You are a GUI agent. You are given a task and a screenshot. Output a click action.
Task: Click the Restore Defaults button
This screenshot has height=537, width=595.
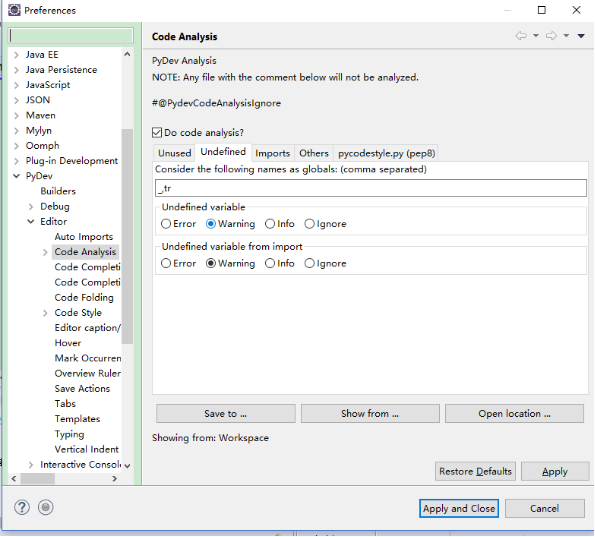(x=475, y=471)
